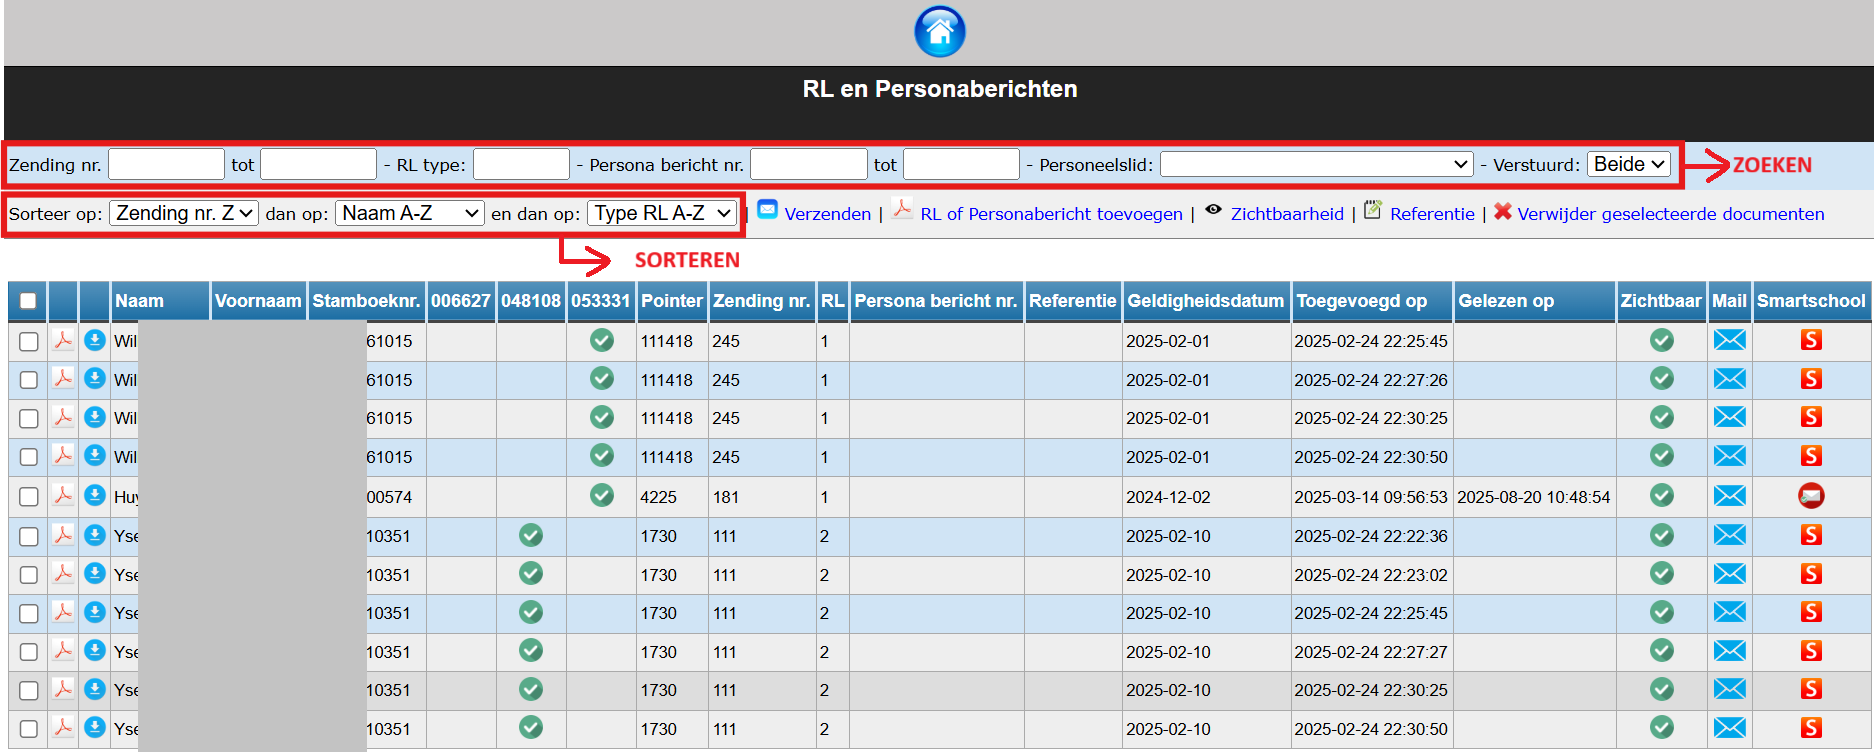The image size is (1874, 752).
Task: Open the Naam A-Z sort dropdown
Action: click(410, 213)
